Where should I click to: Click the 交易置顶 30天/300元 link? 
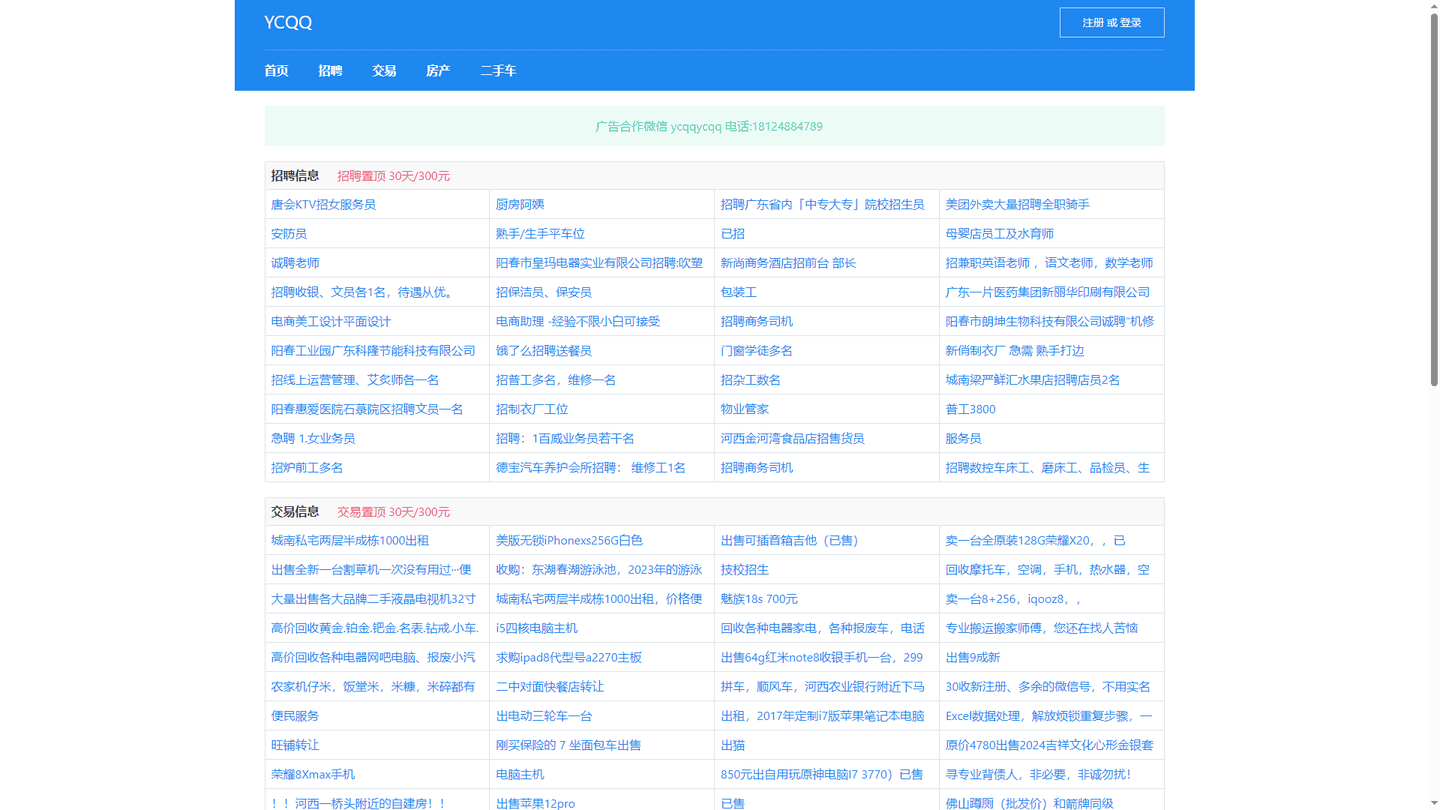coord(393,512)
